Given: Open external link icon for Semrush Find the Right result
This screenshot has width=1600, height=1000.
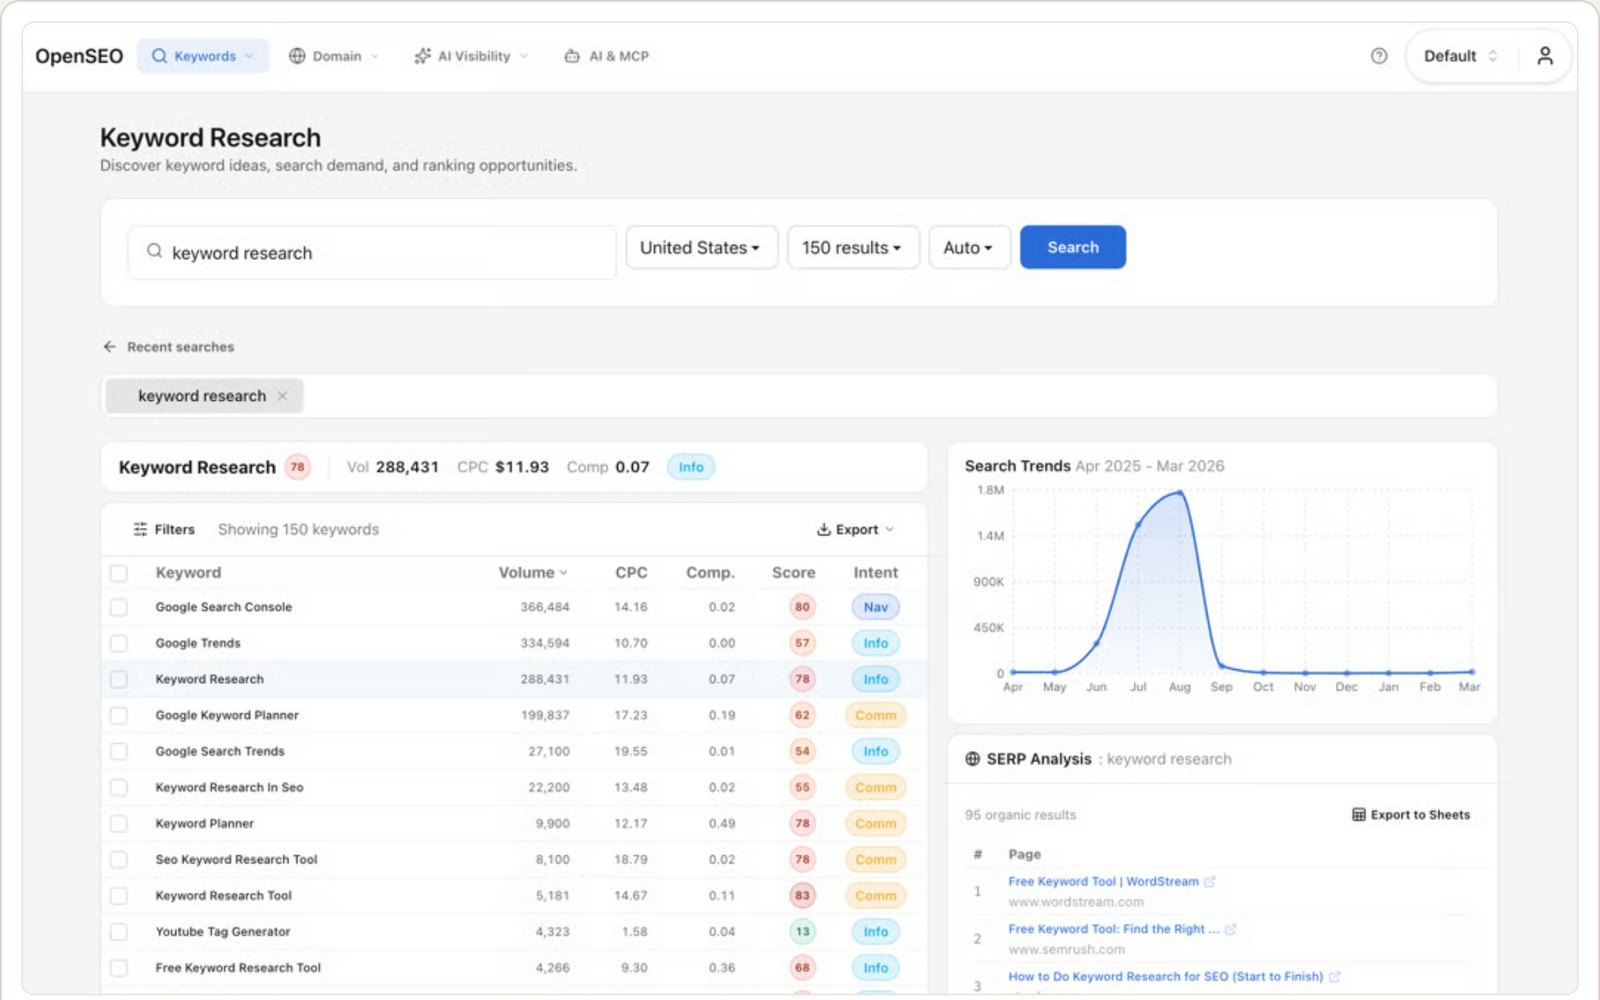Looking at the screenshot, I should (1231, 929).
